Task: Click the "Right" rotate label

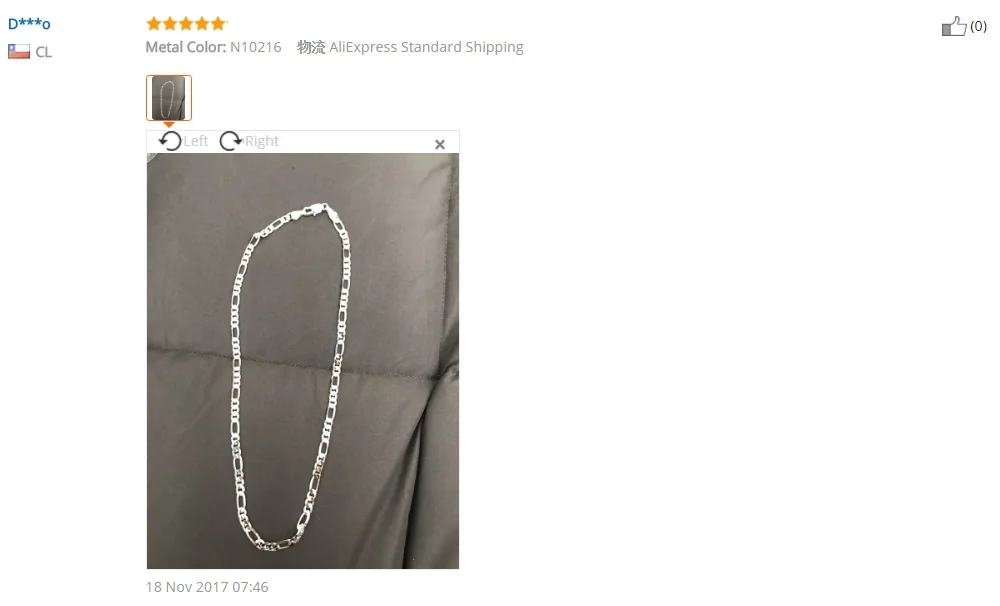Action: tap(262, 141)
